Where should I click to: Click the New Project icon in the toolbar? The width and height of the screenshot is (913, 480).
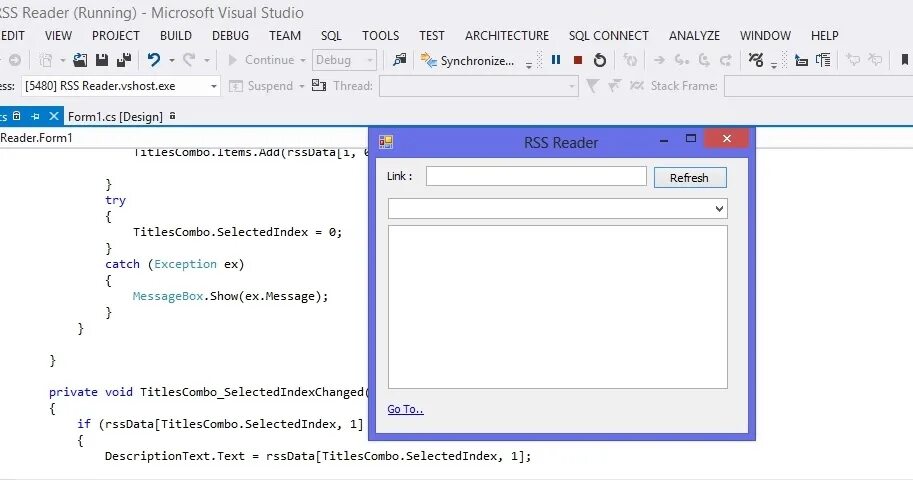(46, 60)
